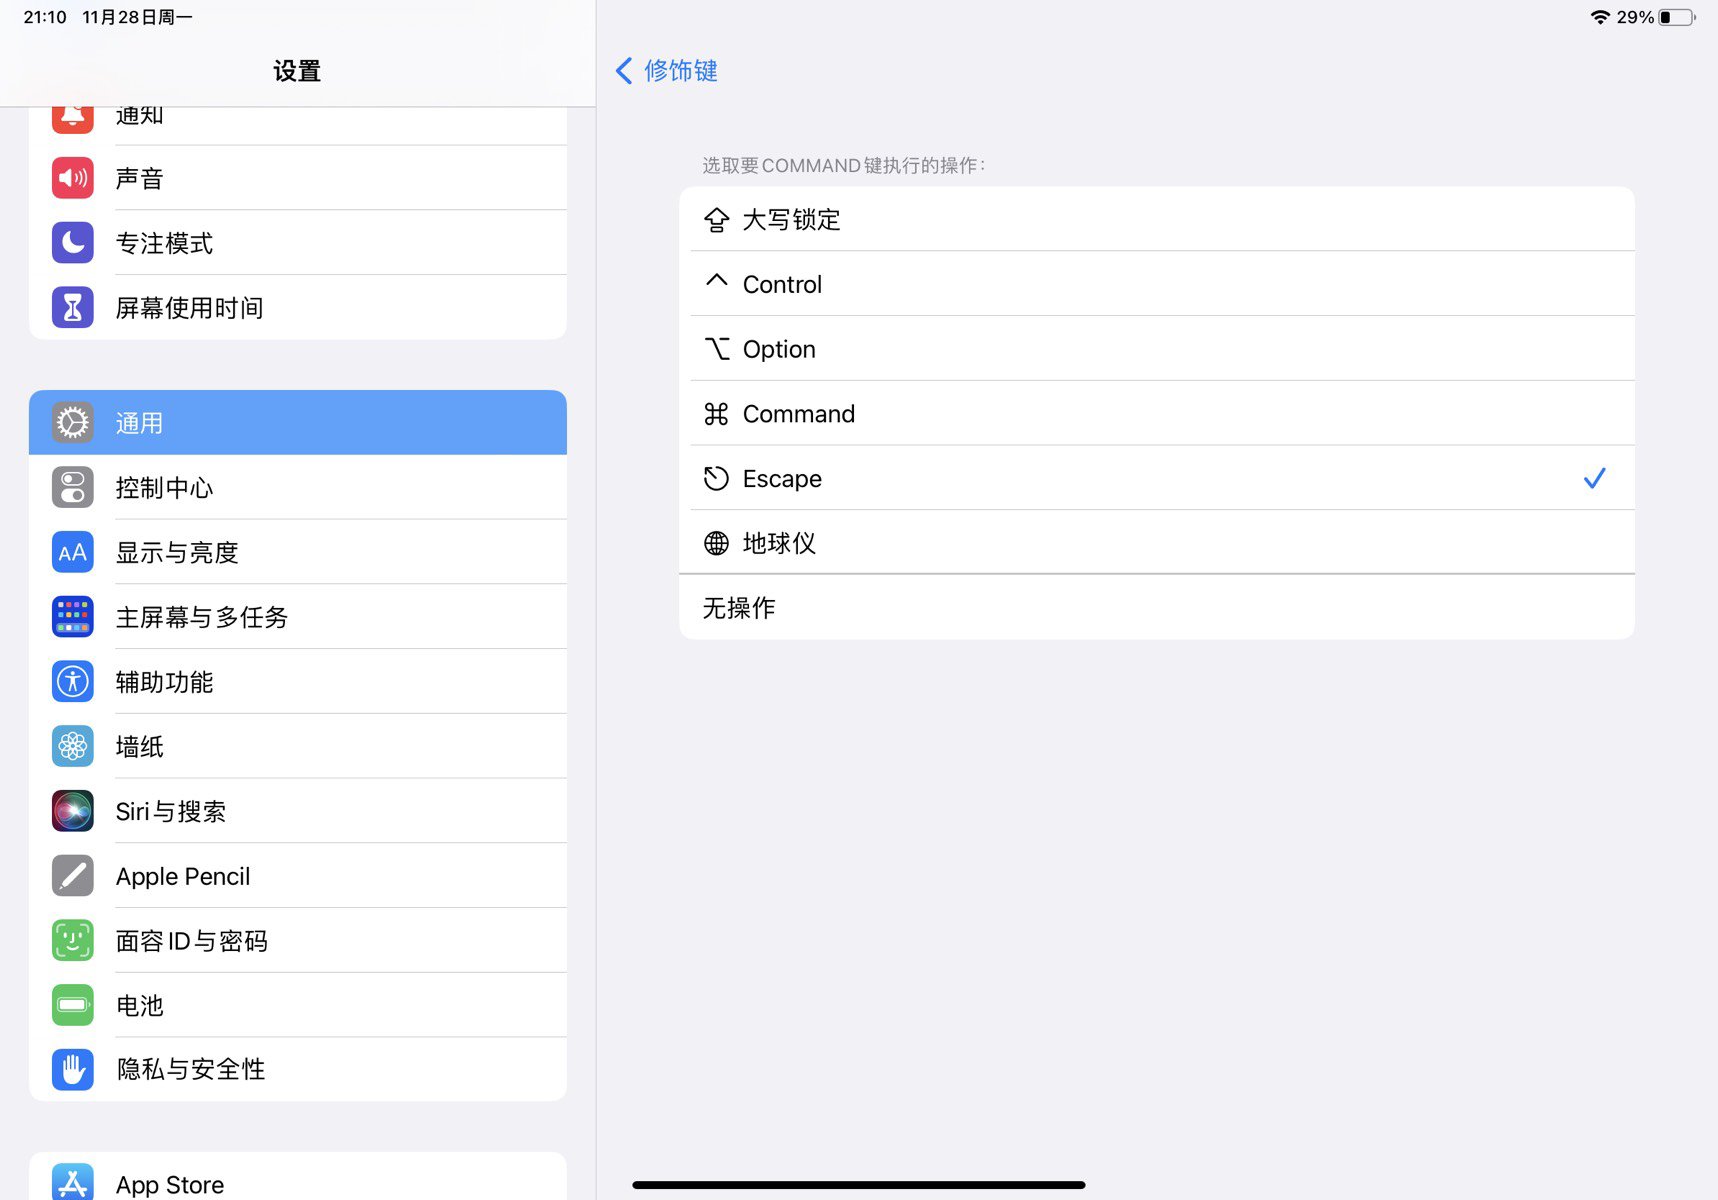The width and height of the screenshot is (1718, 1200).
Task: Tap the Globe key icon
Action: coord(716,543)
